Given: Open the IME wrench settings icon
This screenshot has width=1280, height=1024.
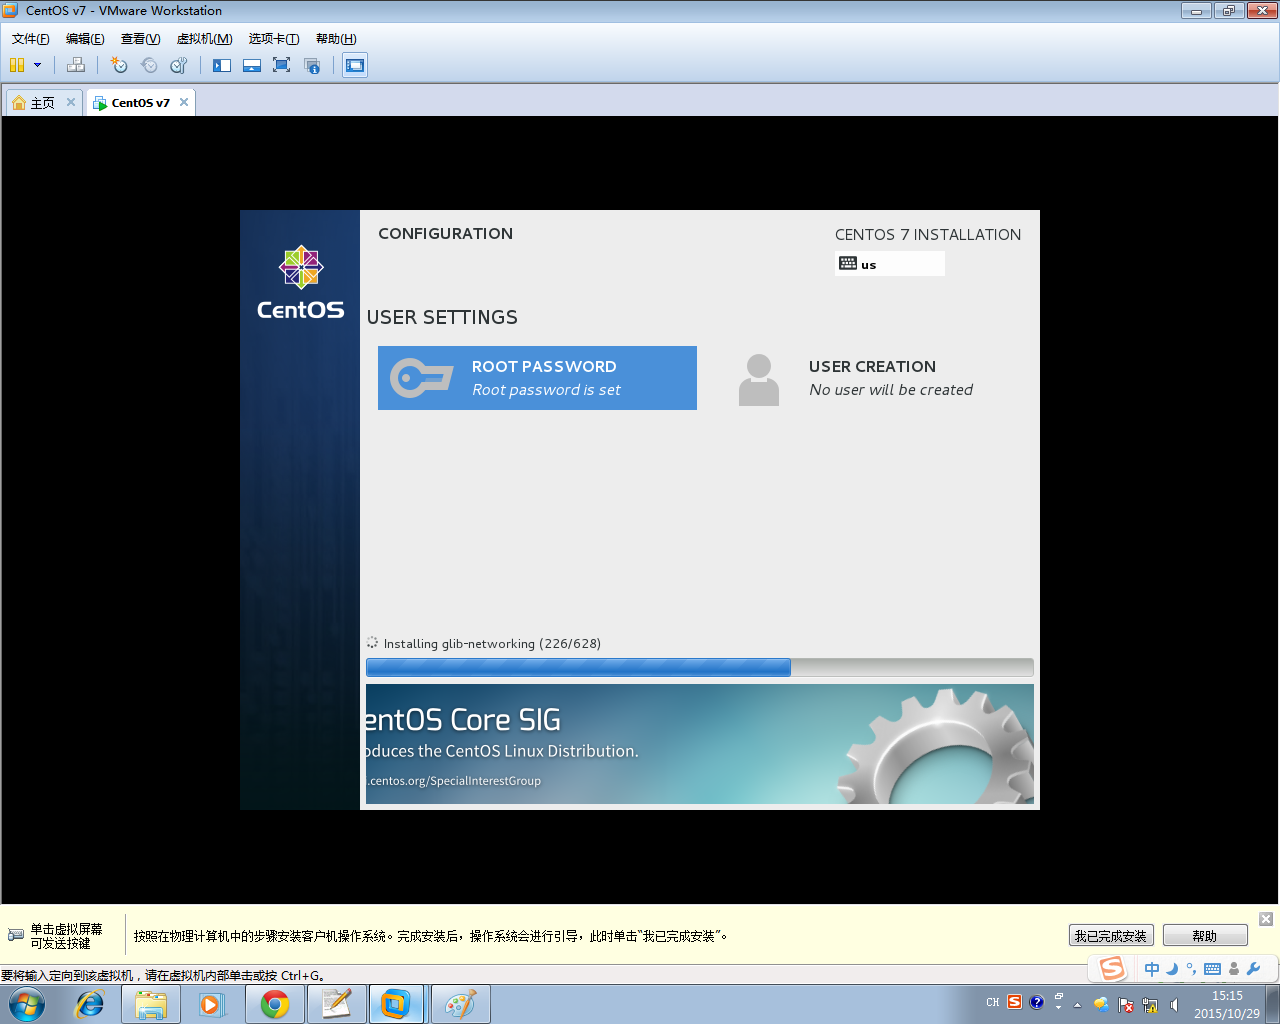Looking at the screenshot, I should tap(1253, 968).
